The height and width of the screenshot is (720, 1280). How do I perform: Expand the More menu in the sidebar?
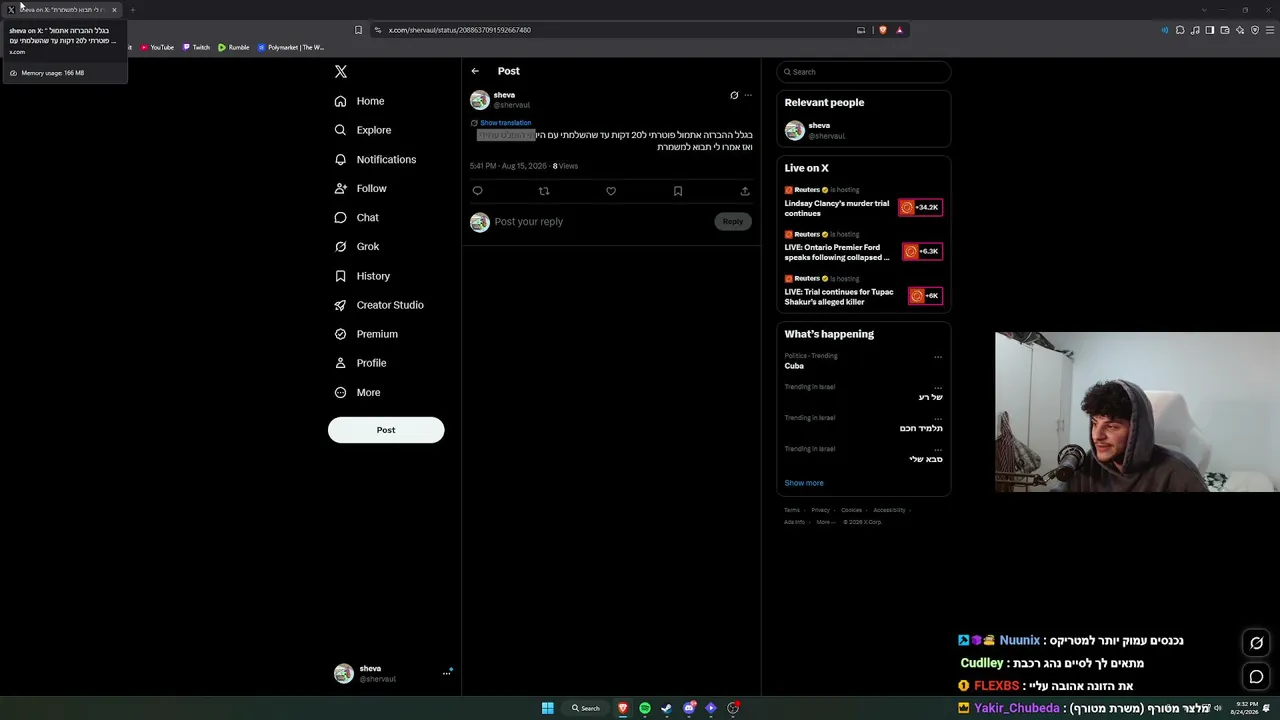[357, 393]
